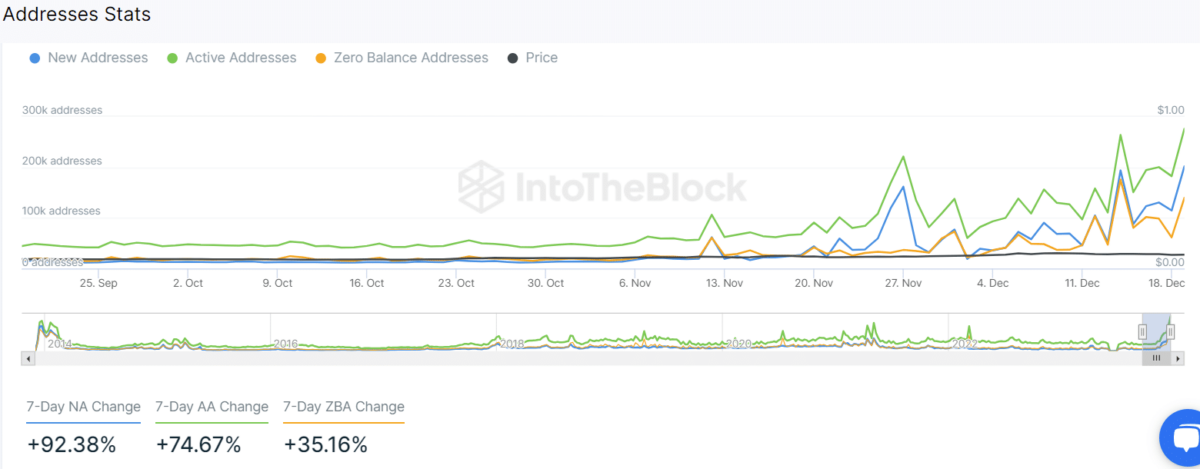Click the scrollbar thumb grip

[x=1156, y=357]
